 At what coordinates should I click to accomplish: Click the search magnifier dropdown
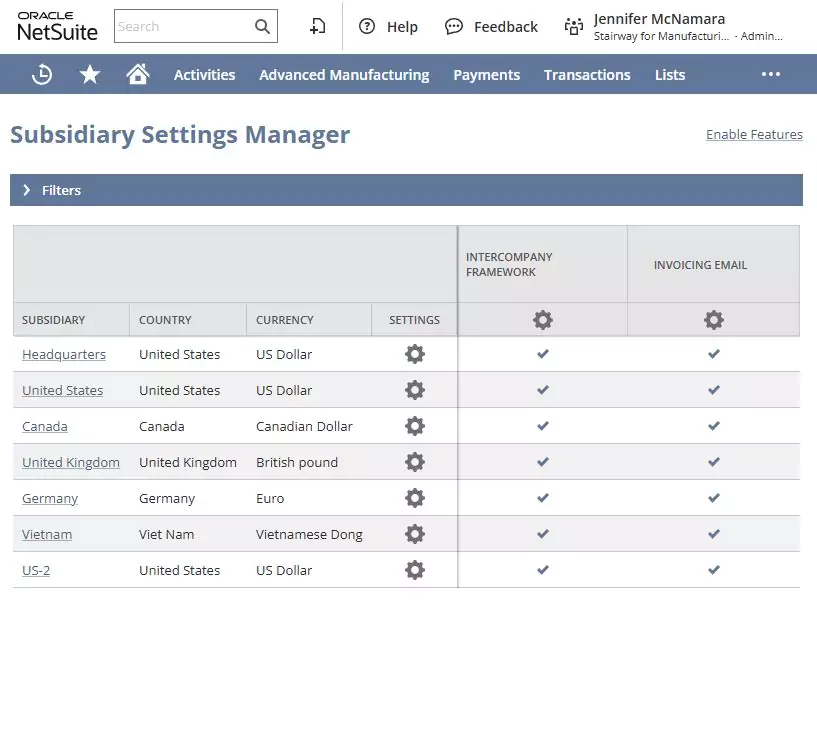click(261, 27)
